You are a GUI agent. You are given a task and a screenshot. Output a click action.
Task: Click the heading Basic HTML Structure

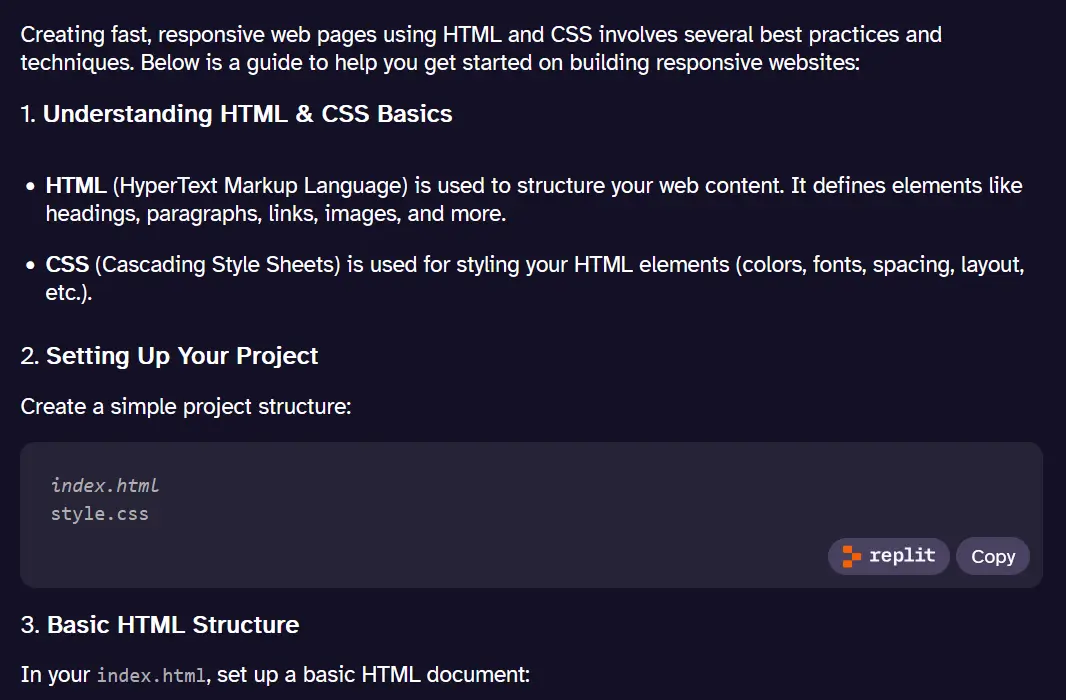pyautogui.click(x=173, y=625)
